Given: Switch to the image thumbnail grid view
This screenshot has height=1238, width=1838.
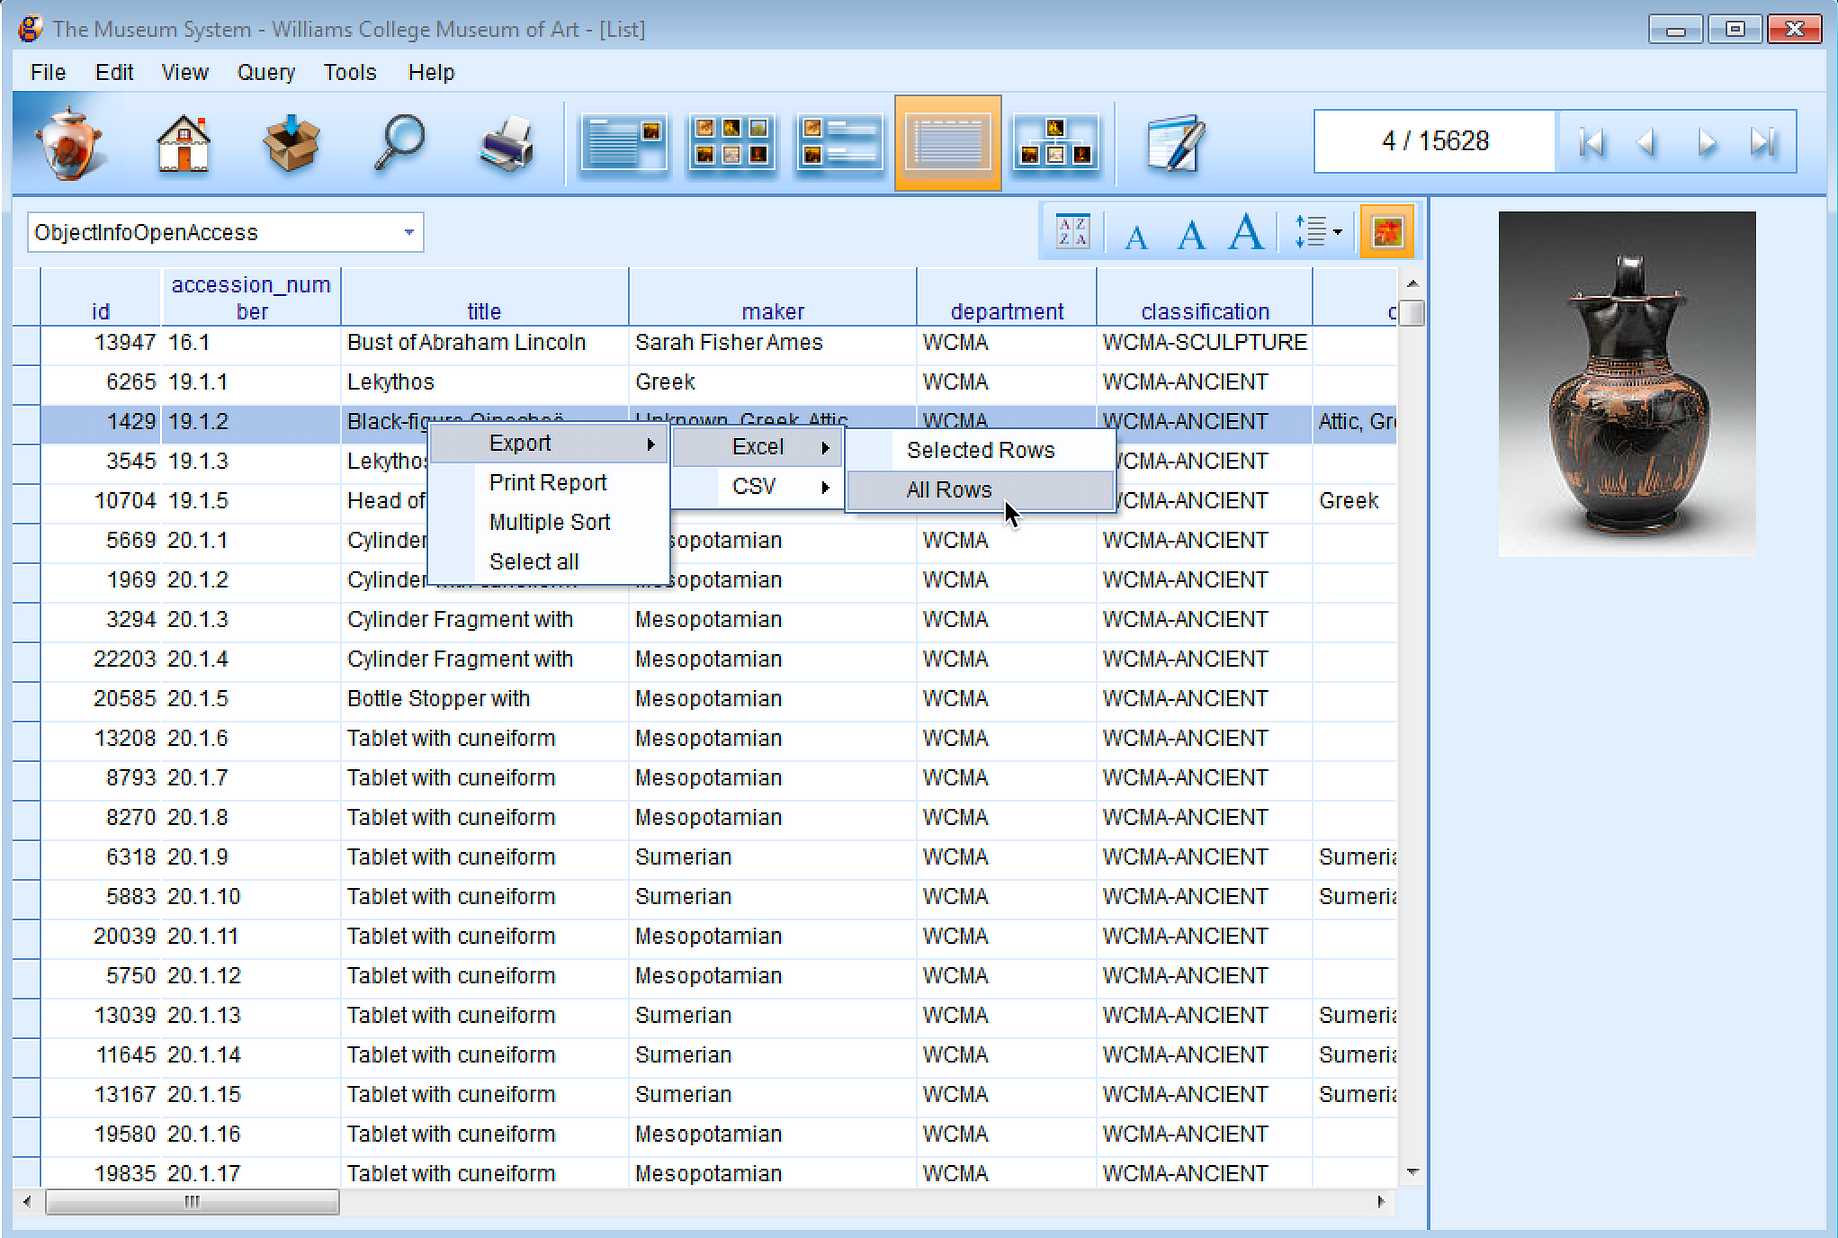Looking at the screenshot, I should tap(732, 143).
